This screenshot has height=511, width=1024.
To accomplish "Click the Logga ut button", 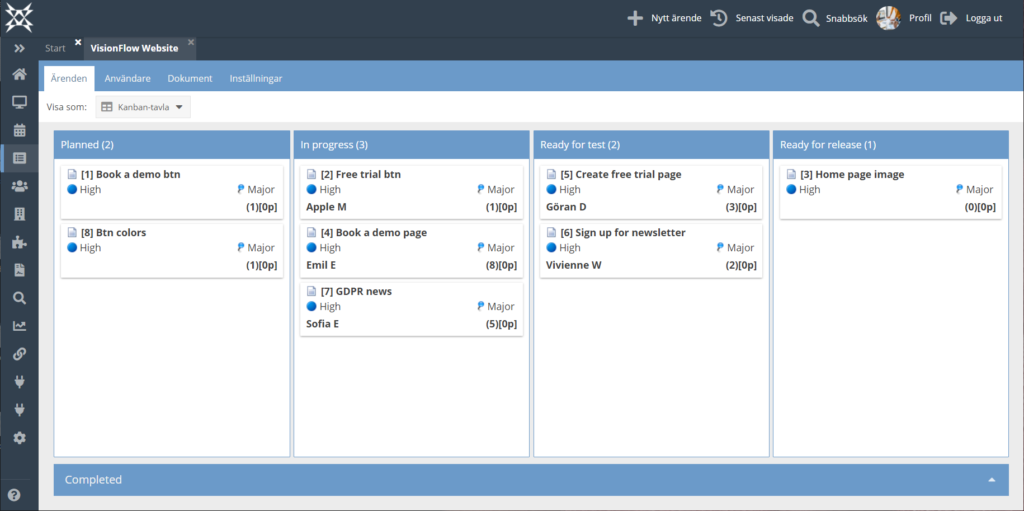I will pos(971,18).
